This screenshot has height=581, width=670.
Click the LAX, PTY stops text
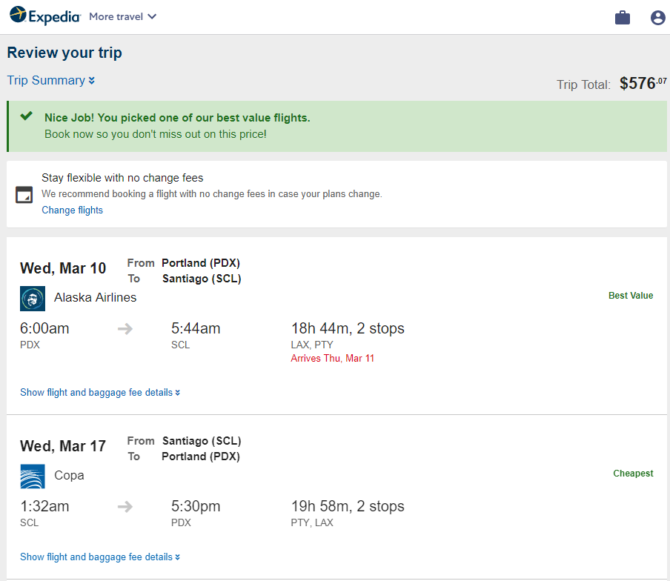pos(312,345)
